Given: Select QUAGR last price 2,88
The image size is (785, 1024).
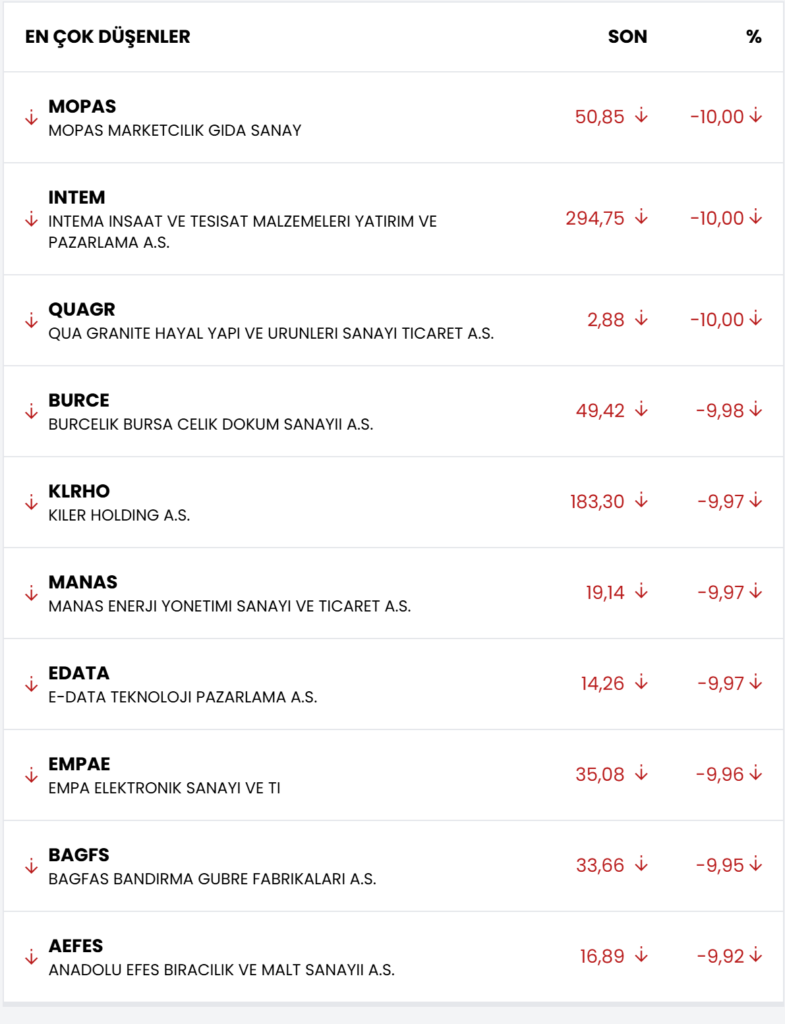Looking at the screenshot, I should 606,320.
